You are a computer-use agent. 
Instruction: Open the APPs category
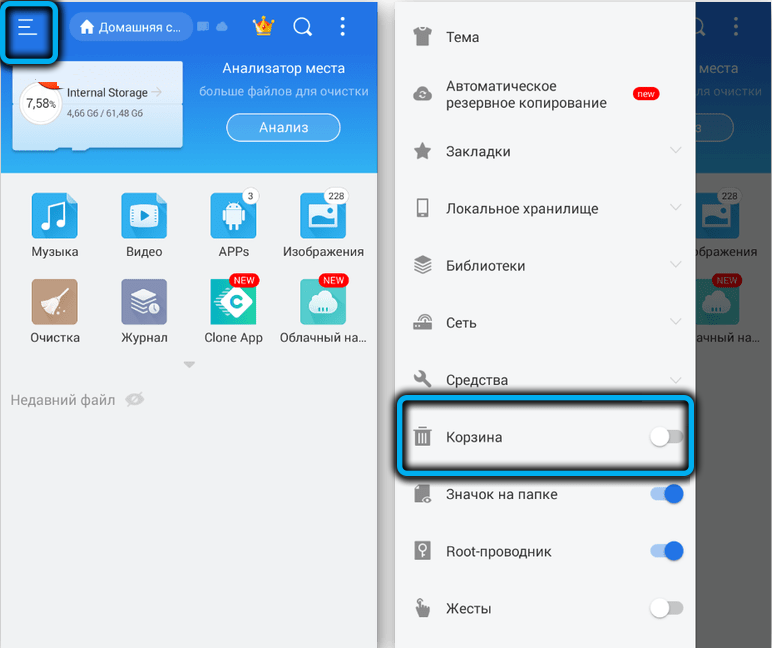click(233, 226)
